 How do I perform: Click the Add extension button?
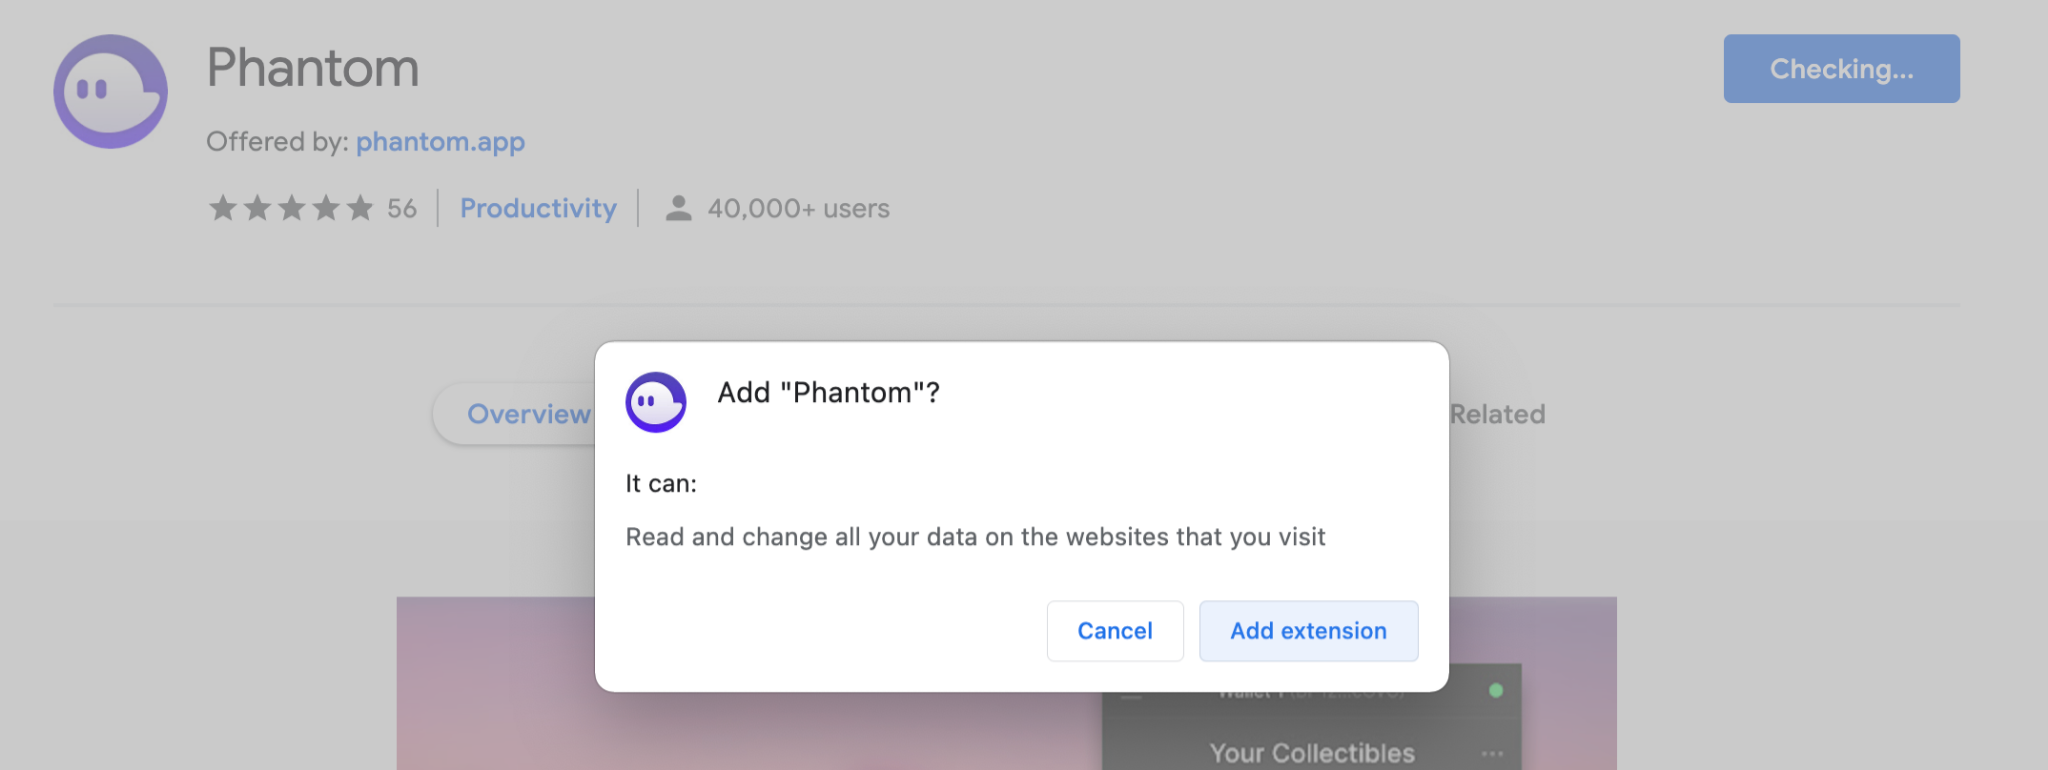pyautogui.click(x=1308, y=631)
